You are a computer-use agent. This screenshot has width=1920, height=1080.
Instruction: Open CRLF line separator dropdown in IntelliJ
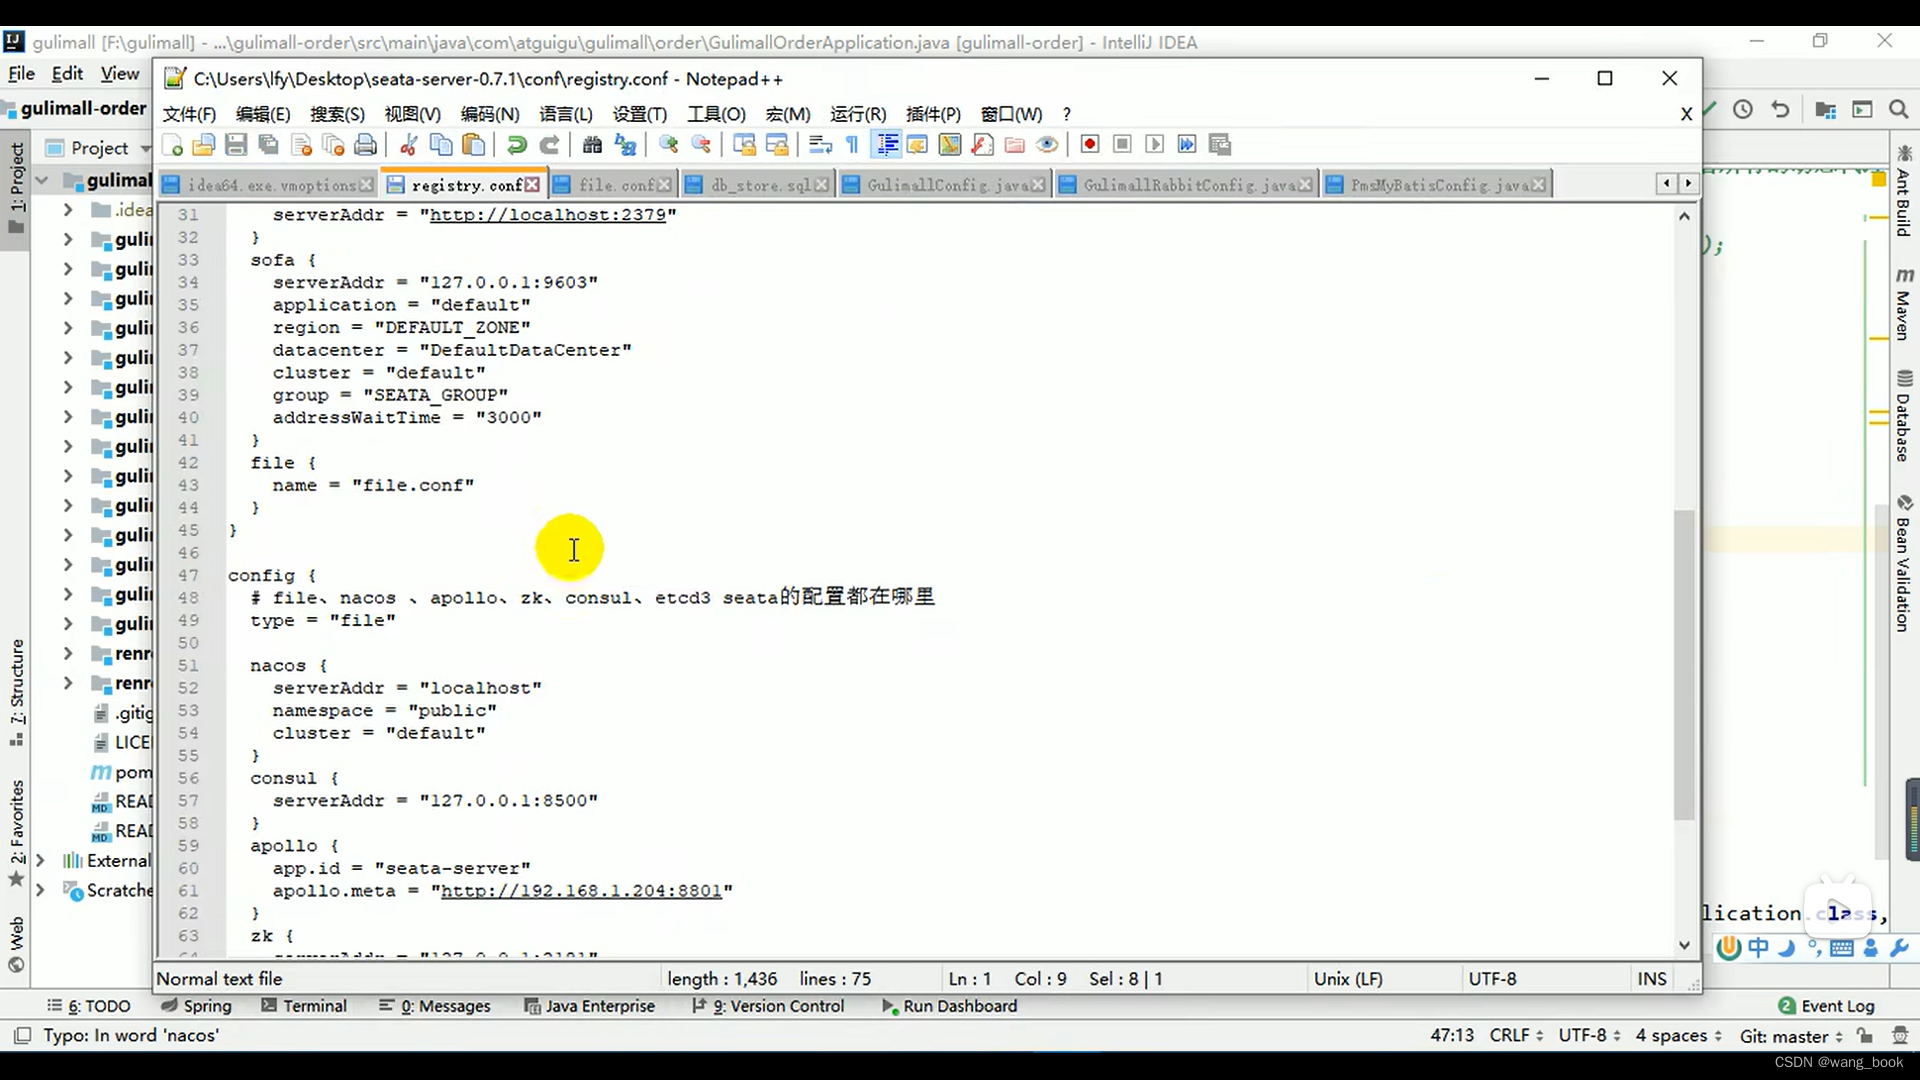coord(1516,1036)
